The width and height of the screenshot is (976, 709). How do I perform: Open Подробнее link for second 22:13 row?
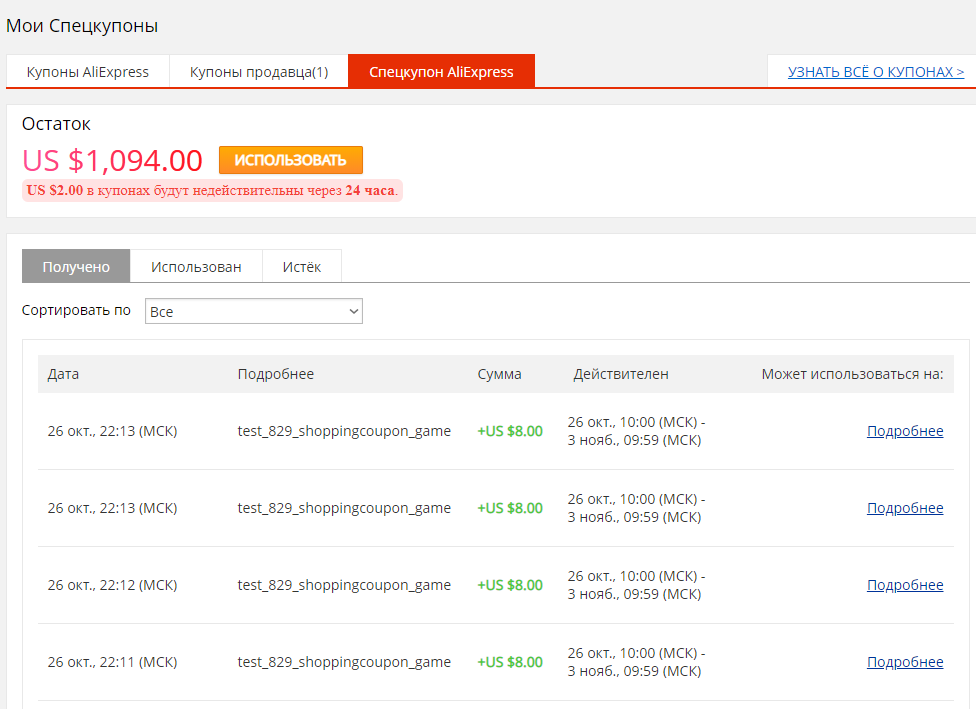click(905, 508)
